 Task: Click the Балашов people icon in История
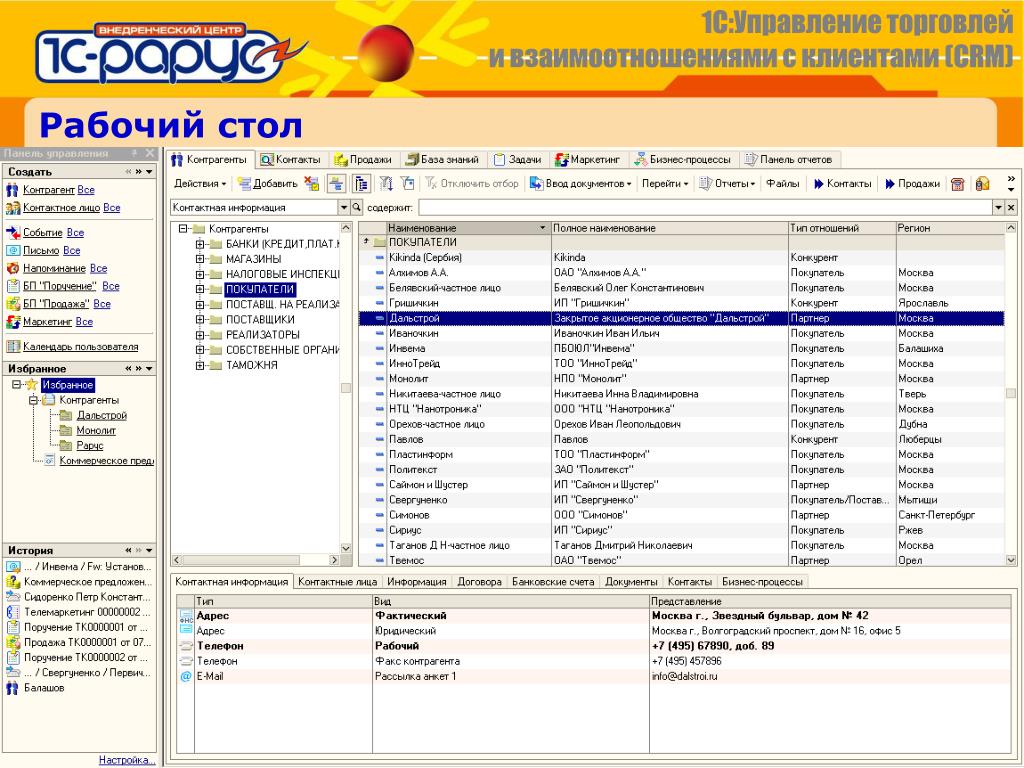[x=12, y=688]
